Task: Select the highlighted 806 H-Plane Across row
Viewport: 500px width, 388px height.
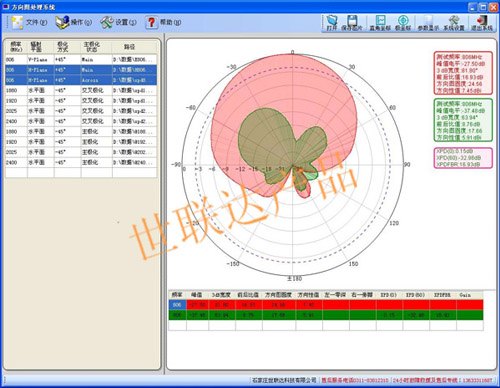Action: (x=81, y=80)
